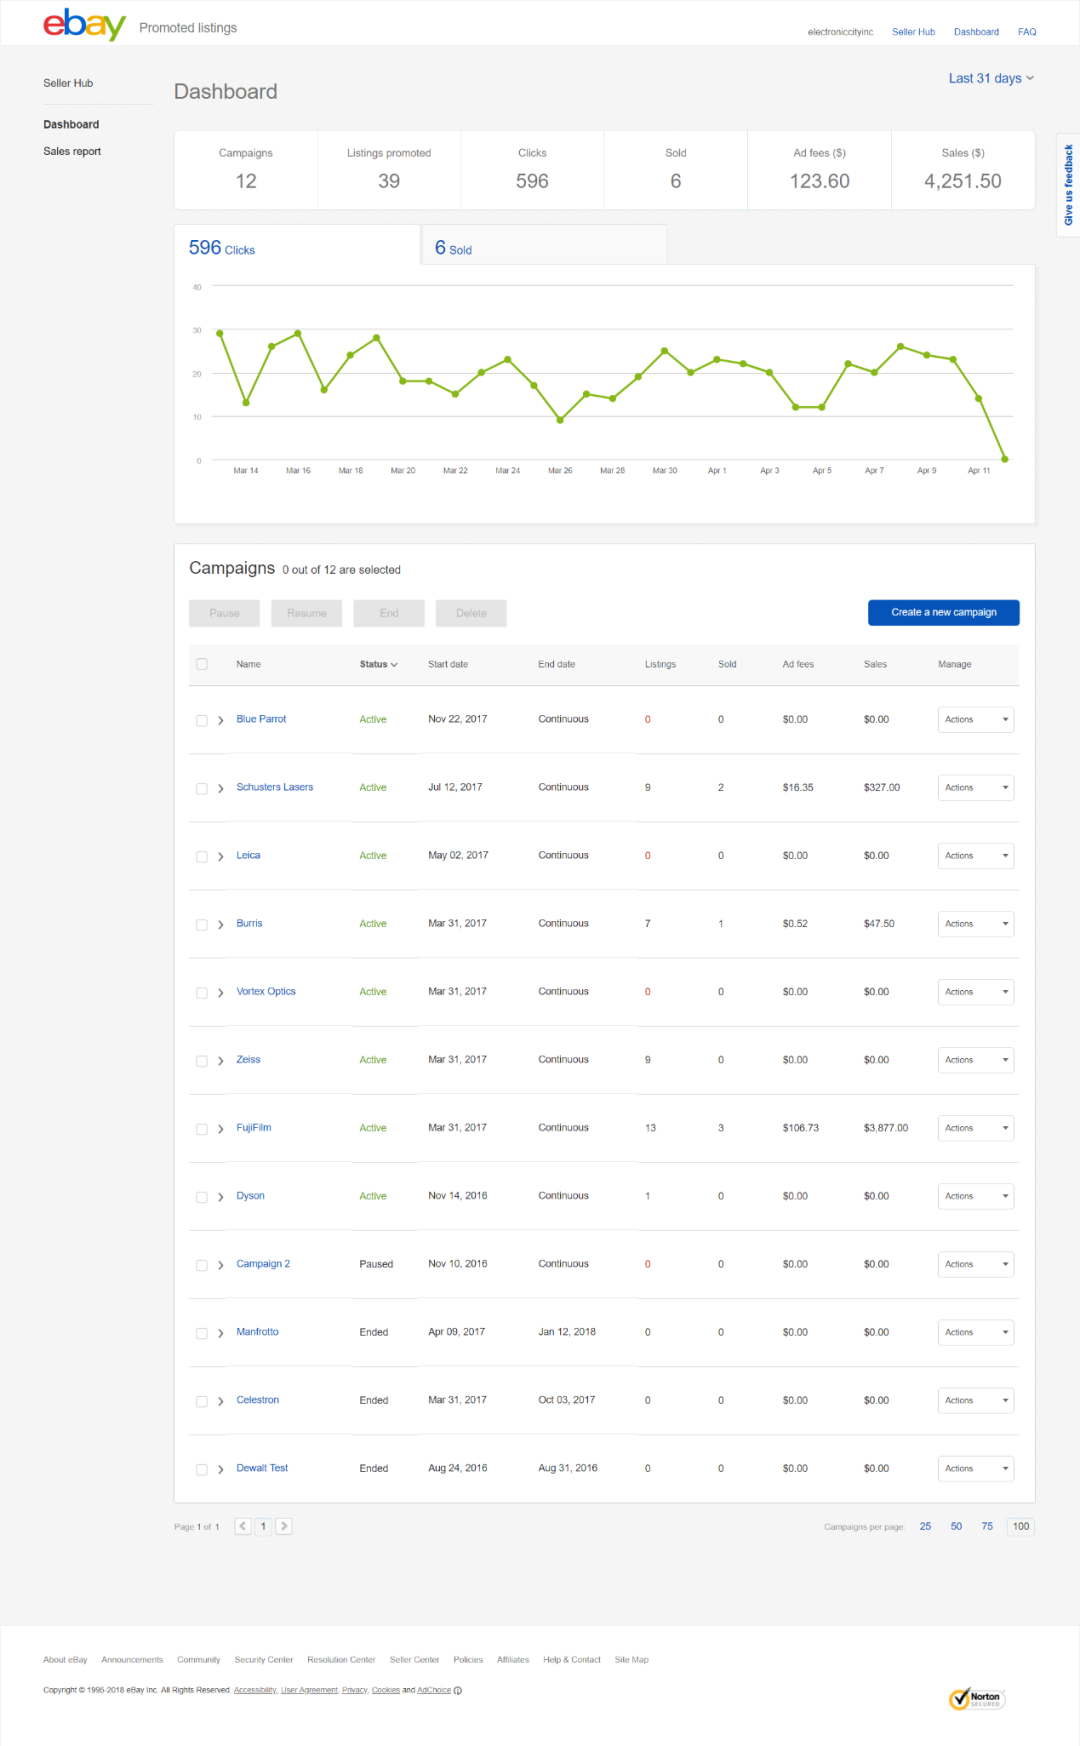Click the Norton Secured badge
The height and width of the screenshot is (1746, 1080).
pyautogui.click(x=977, y=1697)
